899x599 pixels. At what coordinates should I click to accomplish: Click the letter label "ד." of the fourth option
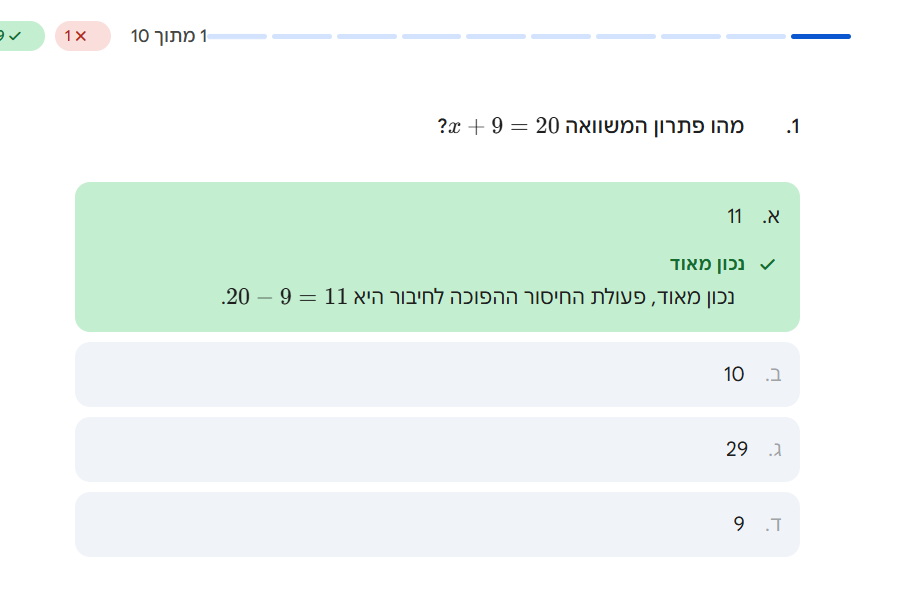pos(773,525)
